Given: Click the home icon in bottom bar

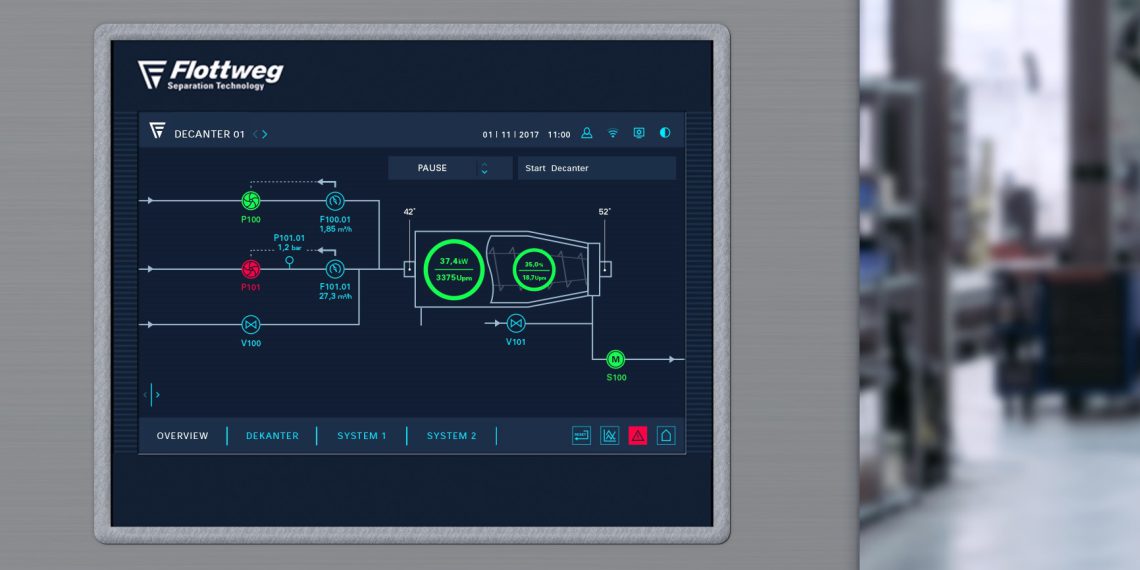Looking at the screenshot, I should click(x=666, y=435).
